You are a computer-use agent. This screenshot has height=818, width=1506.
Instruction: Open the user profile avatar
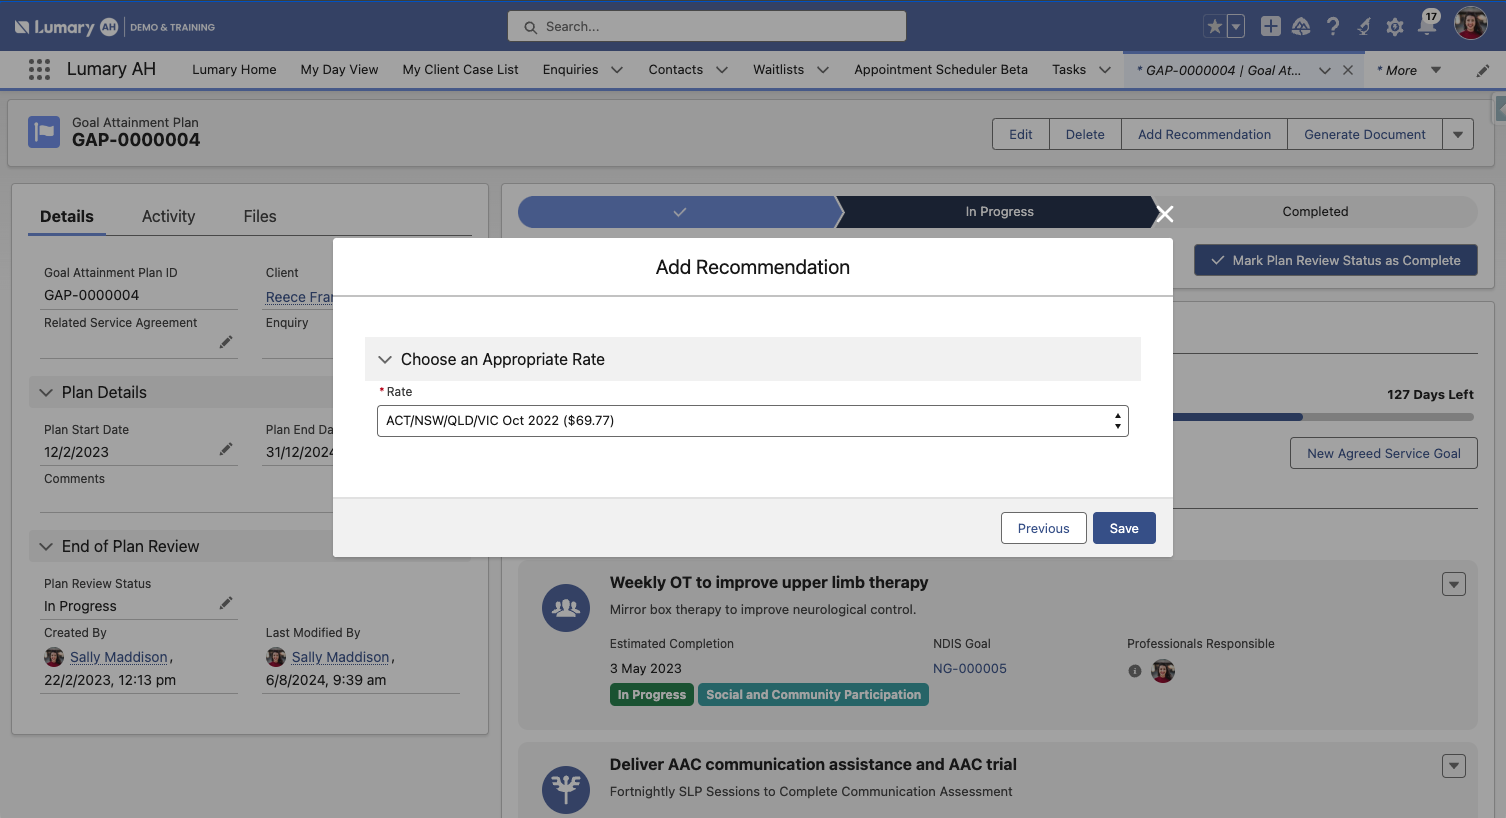pyautogui.click(x=1470, y=24)
